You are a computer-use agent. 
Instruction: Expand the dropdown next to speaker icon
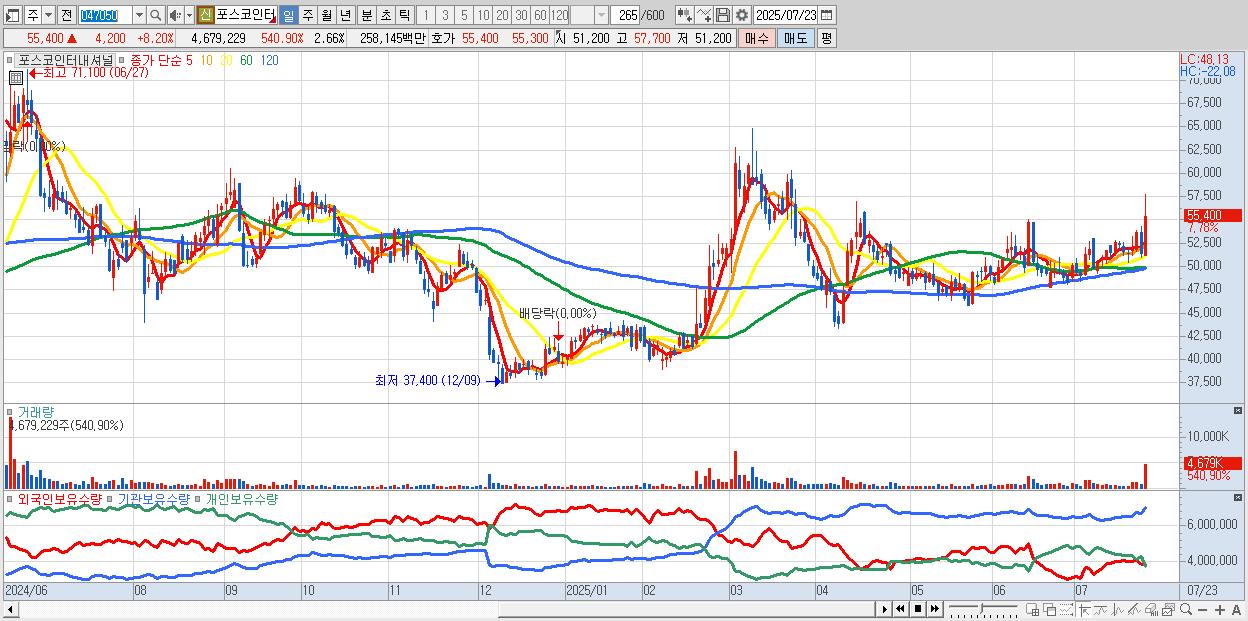(189, 15)
